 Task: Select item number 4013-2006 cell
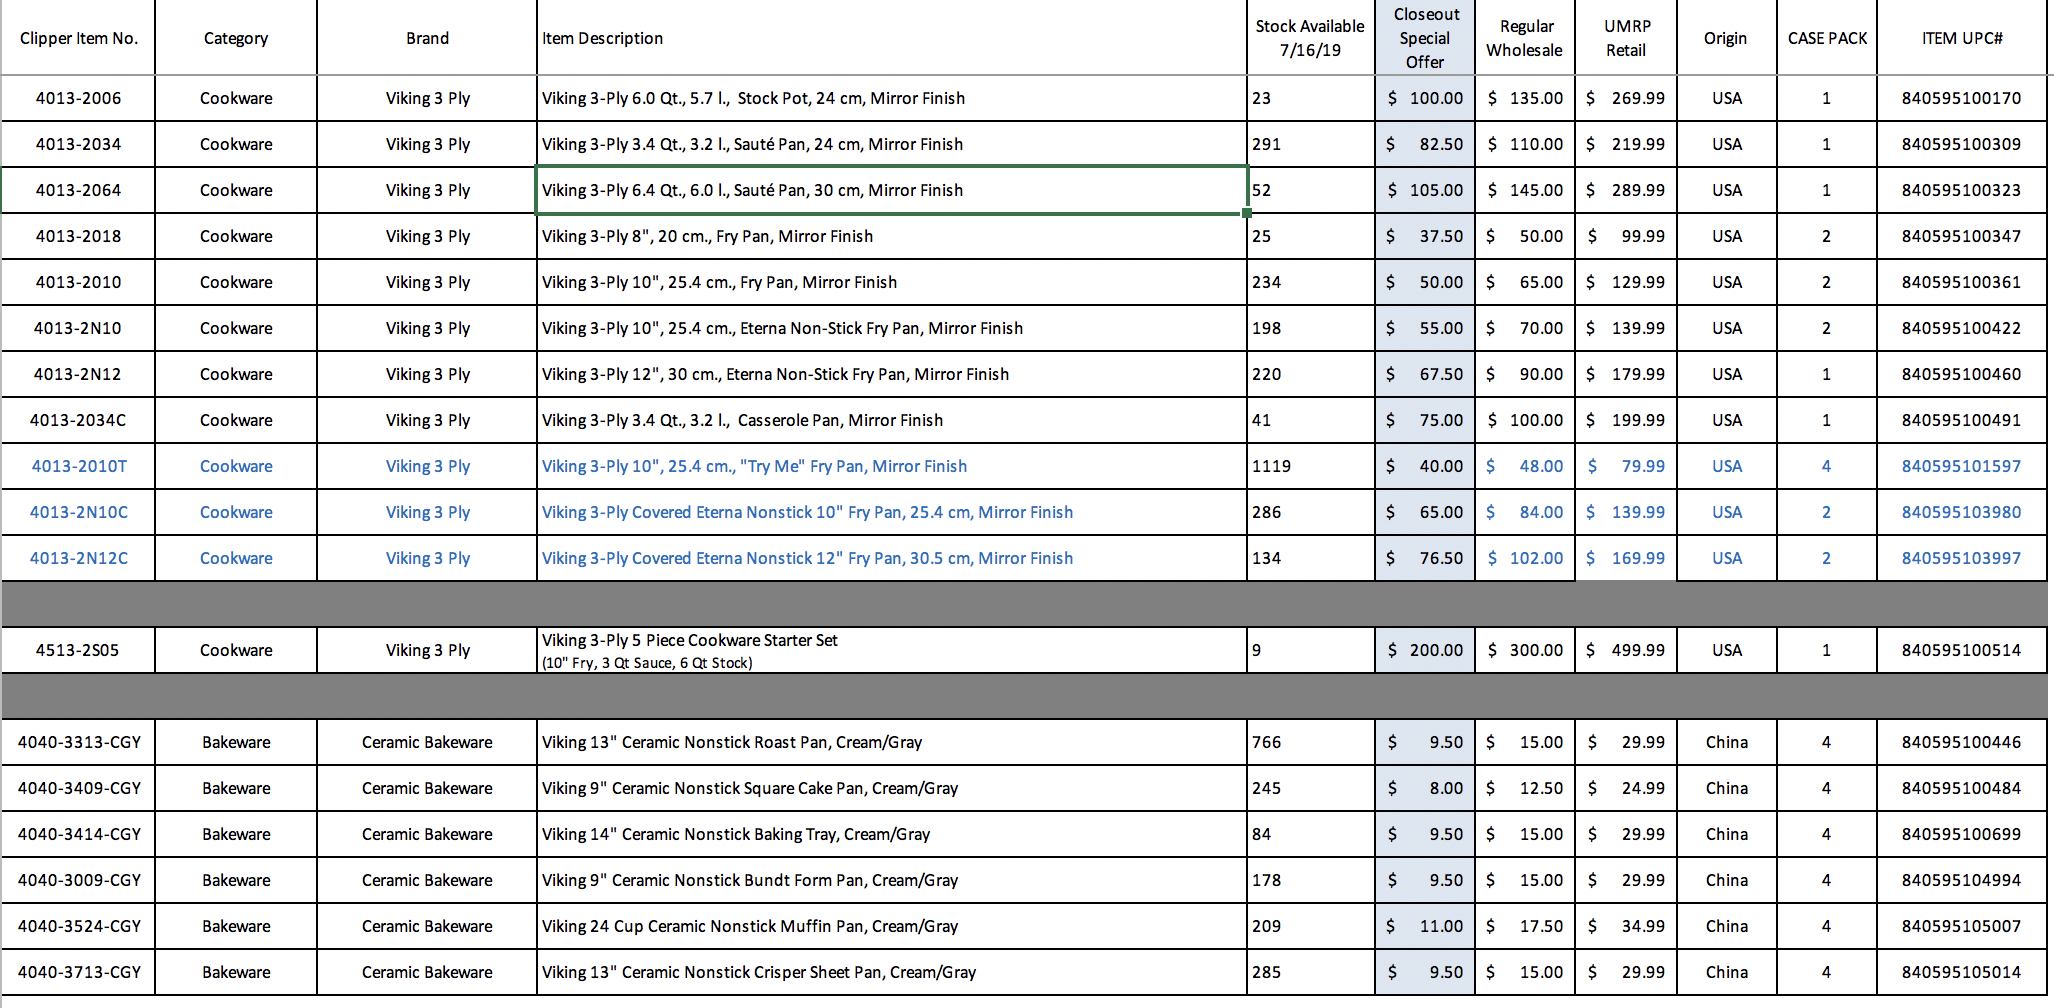point(79,98)
